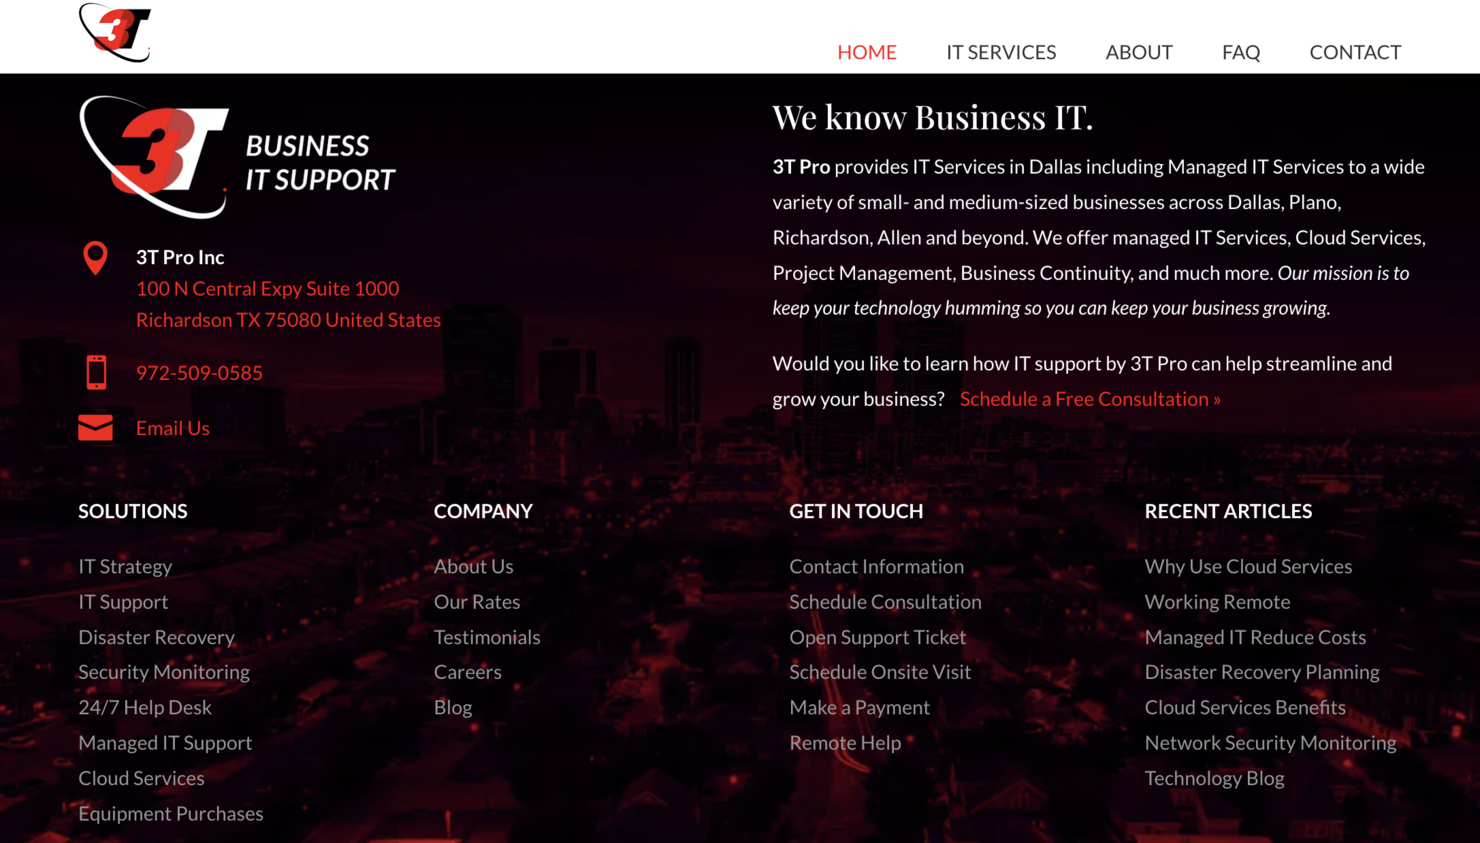Screen dimensions: 1480x843
Task: Read the Why Use Cloud Services article
Action: pyautogui.click(x=1248, y=566)
